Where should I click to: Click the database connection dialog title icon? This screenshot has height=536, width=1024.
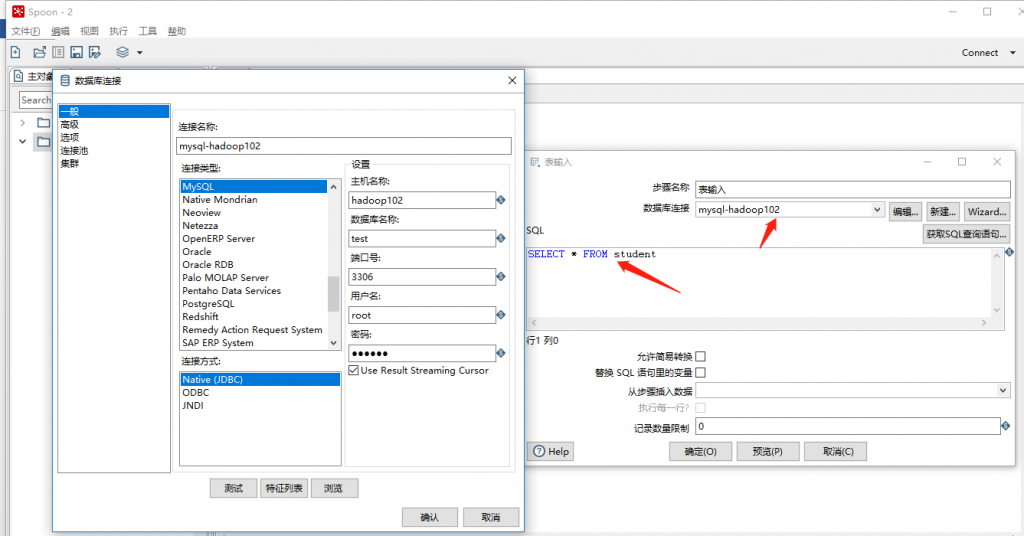click(x=65, y=80)
